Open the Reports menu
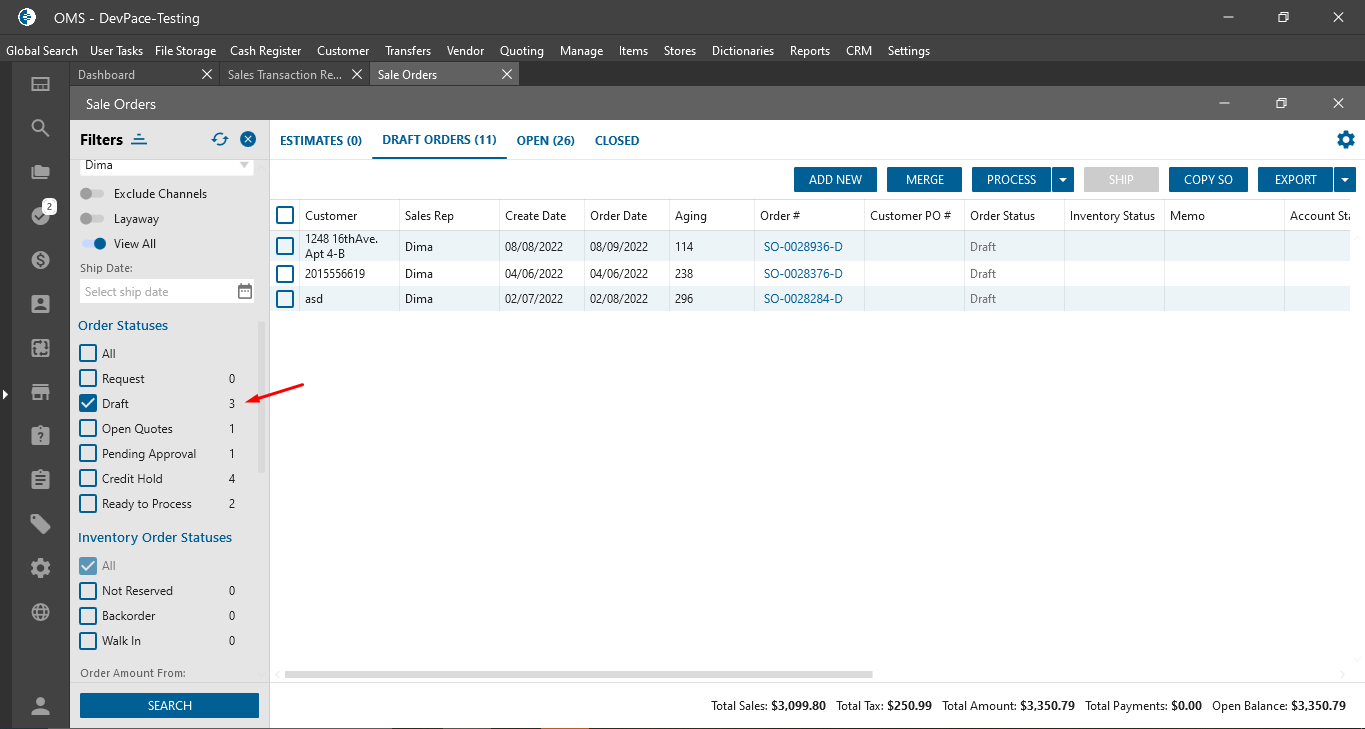The image size is (1365, 729). tap(809, 51)
